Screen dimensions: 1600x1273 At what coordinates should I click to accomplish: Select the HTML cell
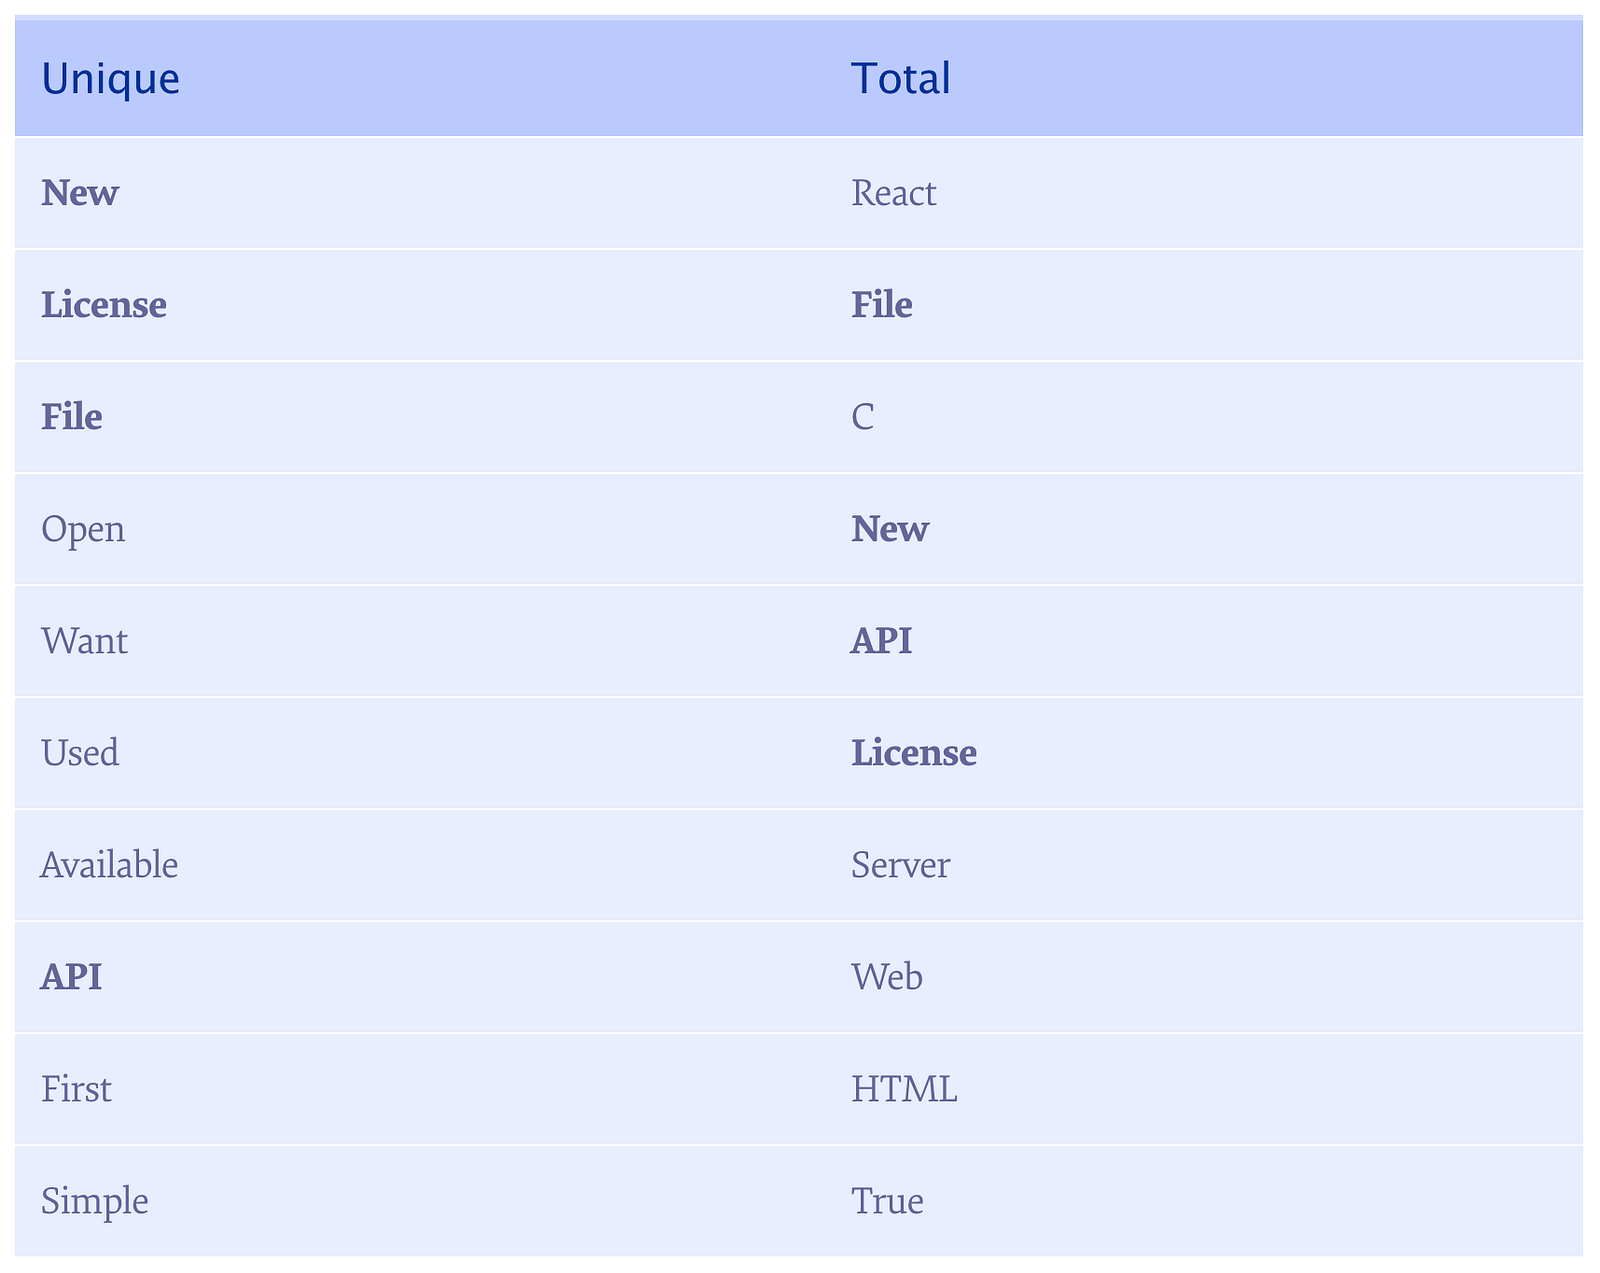pos(904,1088)
